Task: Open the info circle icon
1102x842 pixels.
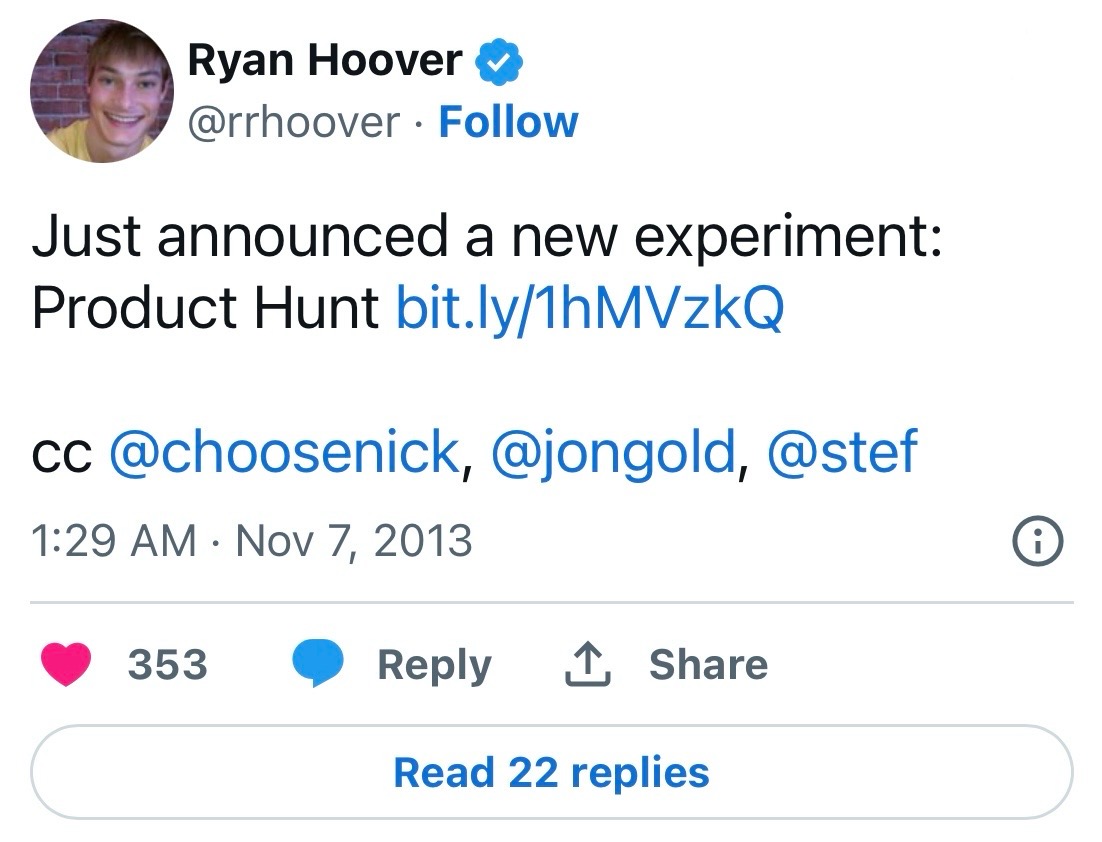Action: pos(1038,542)
